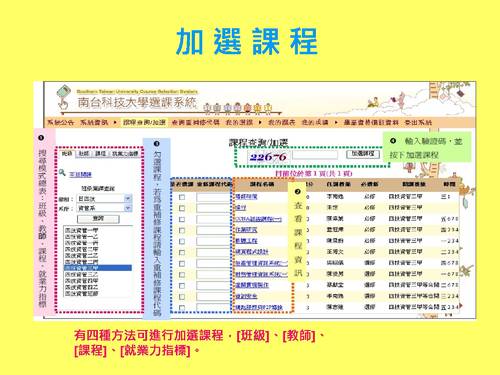Tick the checkbox in the sixth course row
This screenshot has width=500, height=375.
point(182,252)
